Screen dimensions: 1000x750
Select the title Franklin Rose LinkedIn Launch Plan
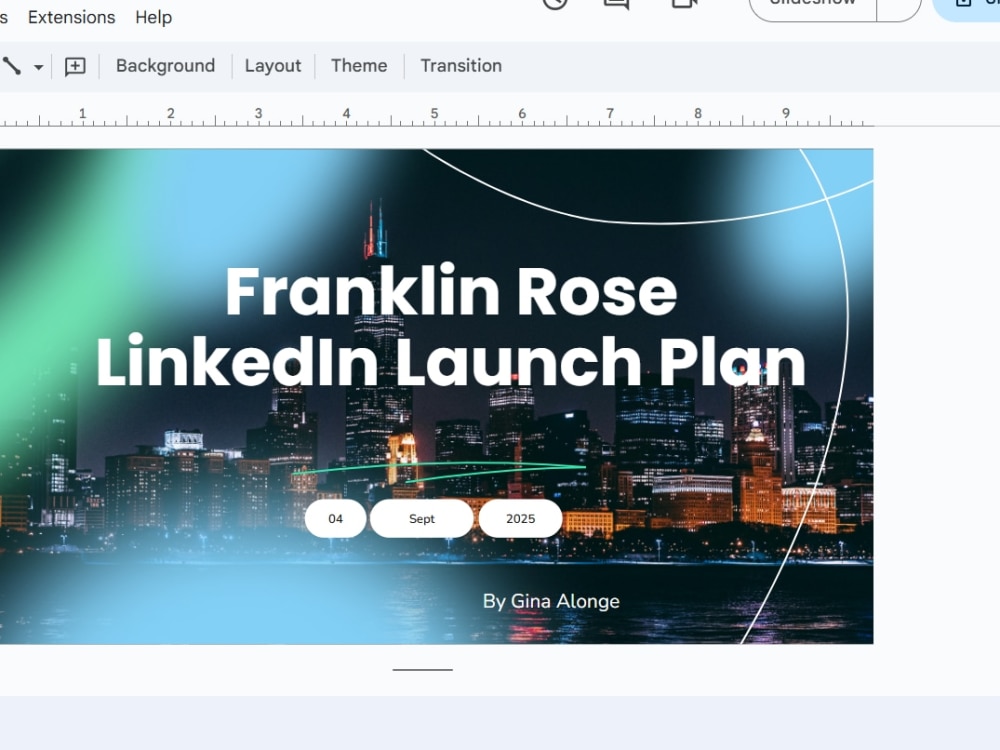pyautogui.click(x=451, y=326)
